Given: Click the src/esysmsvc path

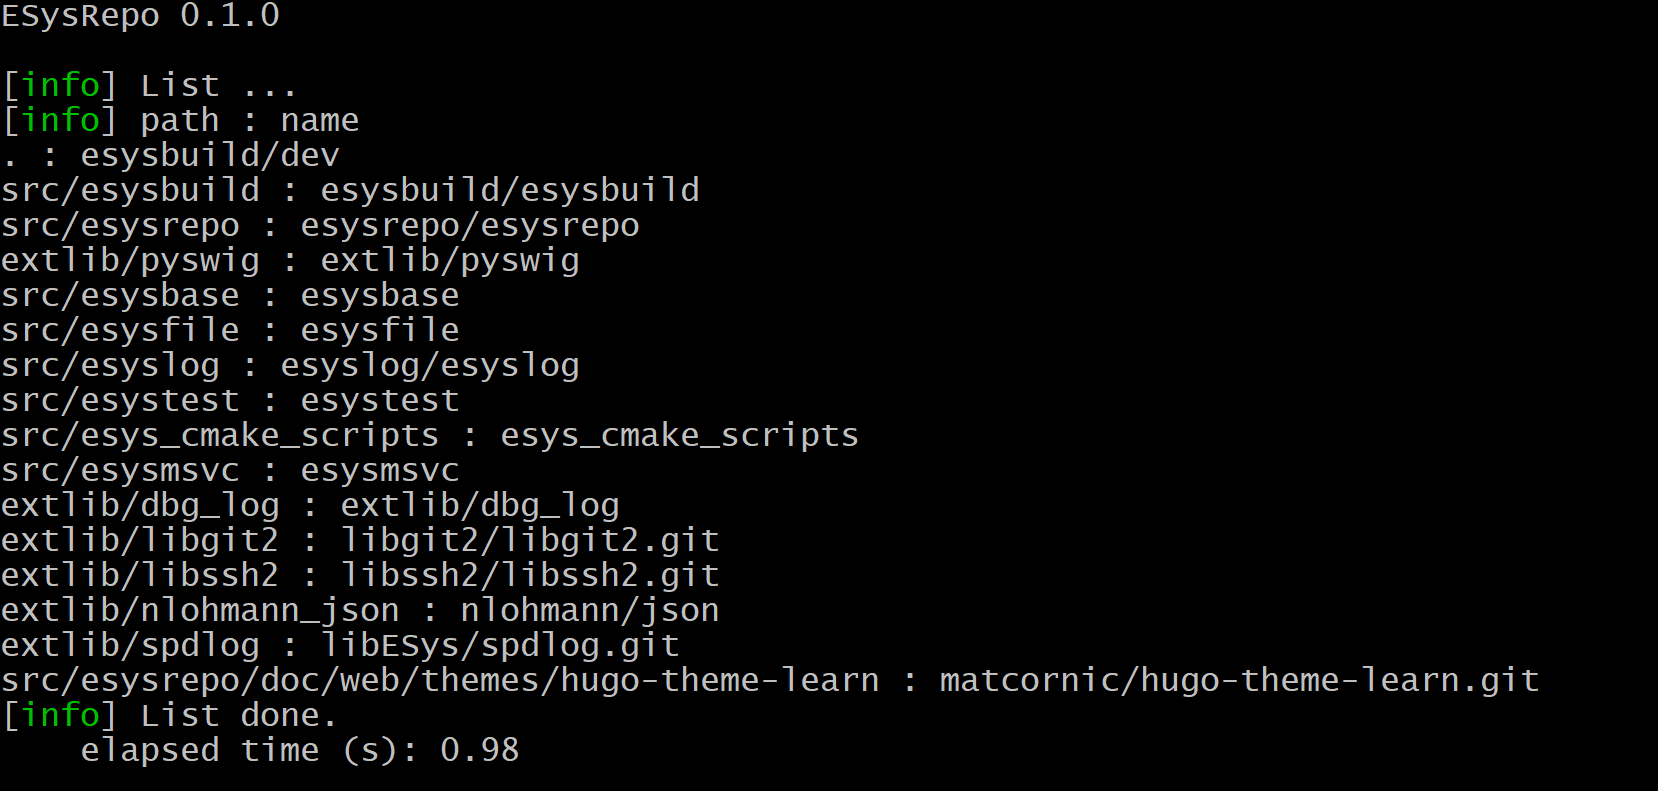Looking at the screenshot, I should pyautogui.click(x=120, y=471).
